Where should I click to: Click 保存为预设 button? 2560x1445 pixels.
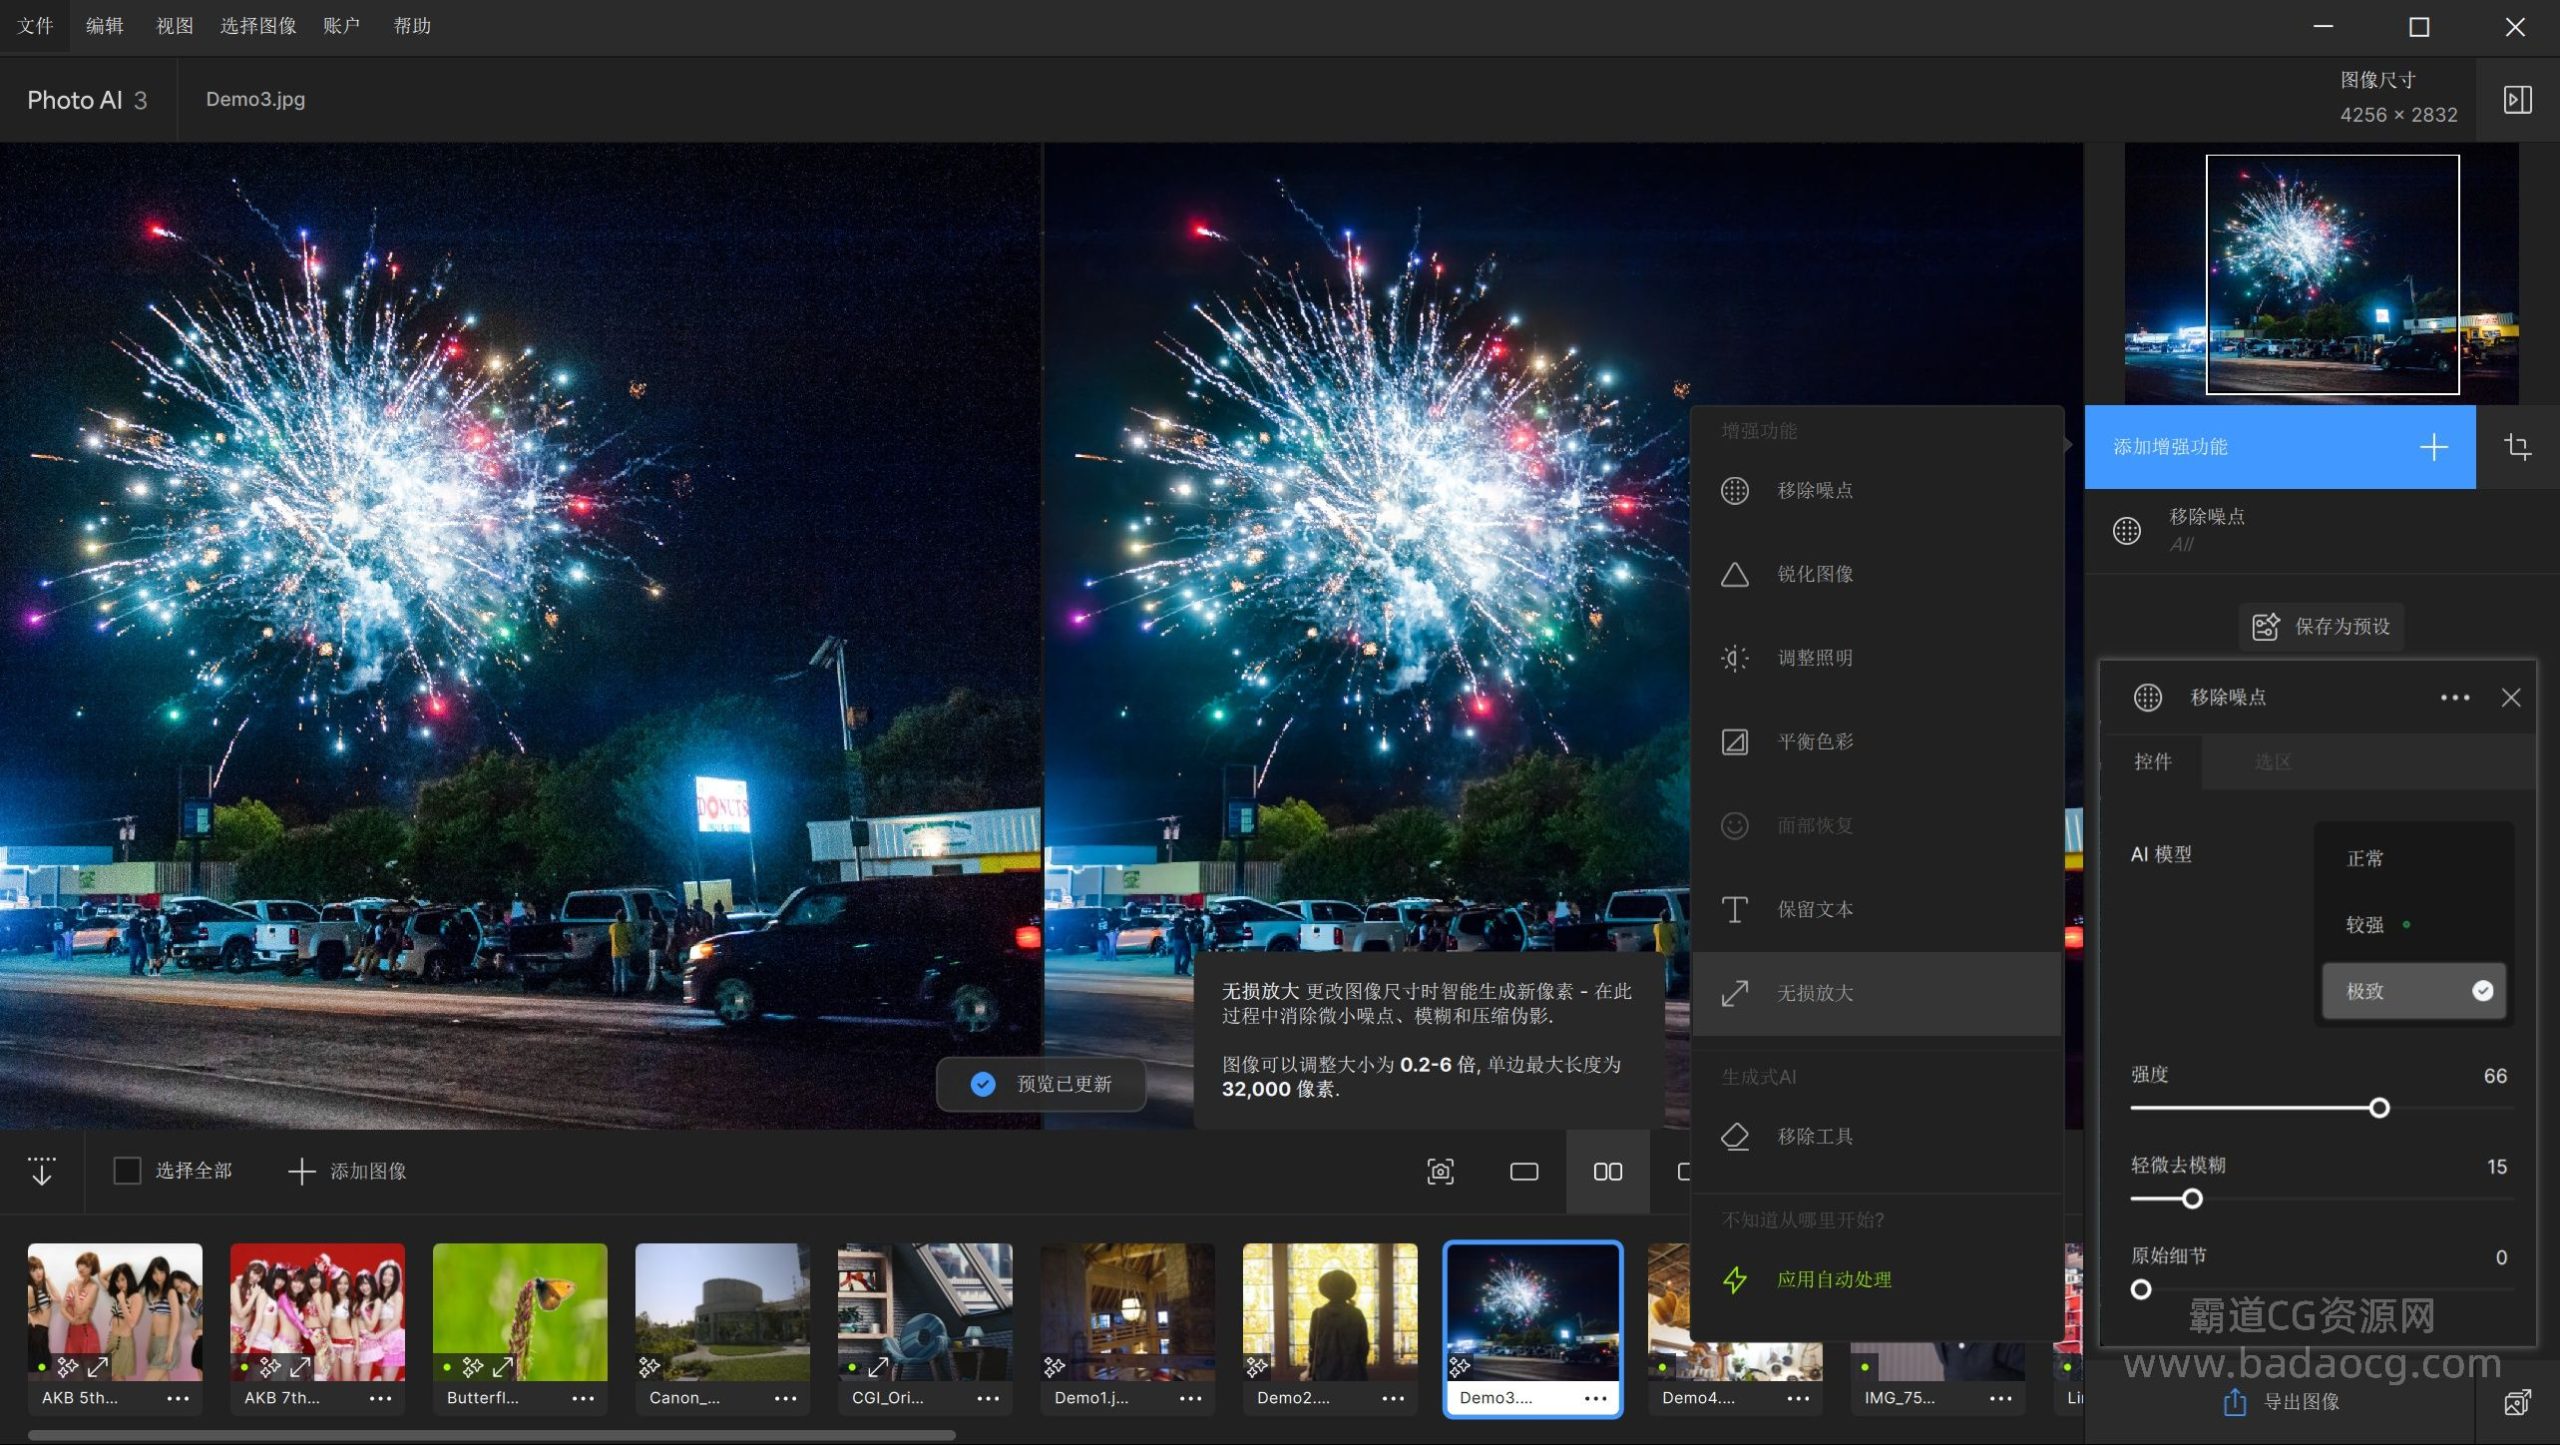2321,626
